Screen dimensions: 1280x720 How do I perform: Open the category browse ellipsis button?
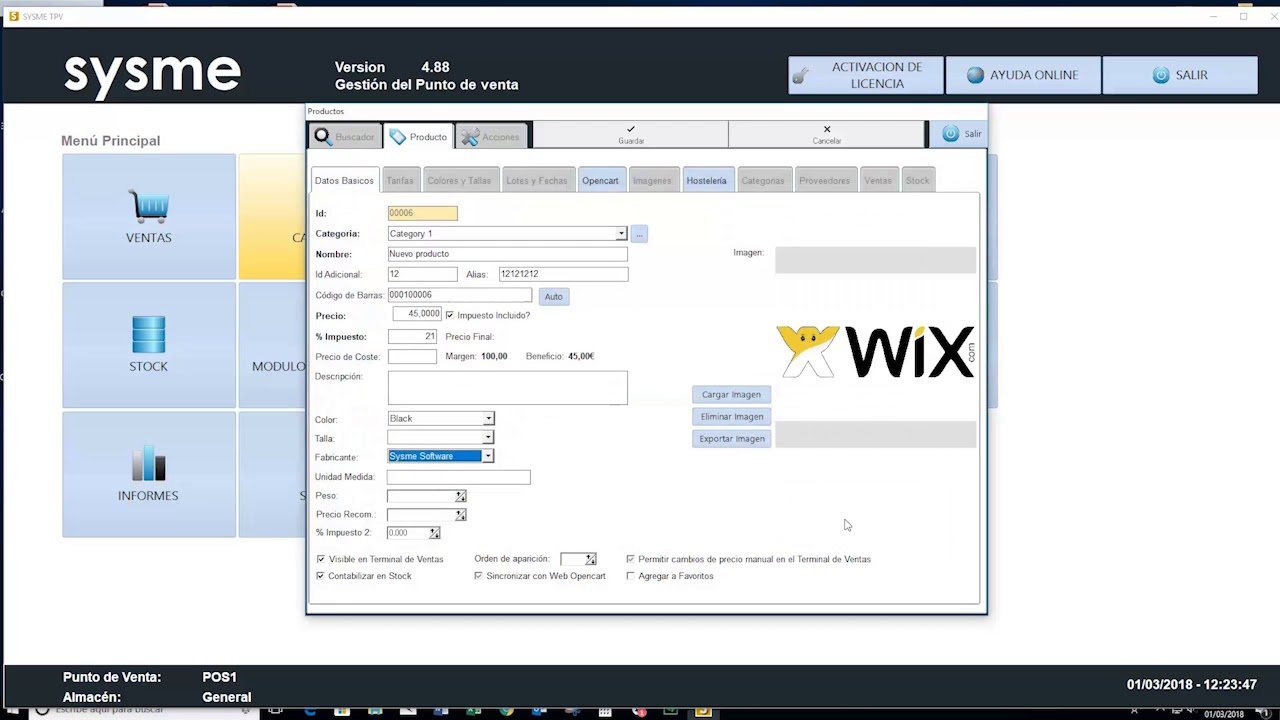(639, 234)
